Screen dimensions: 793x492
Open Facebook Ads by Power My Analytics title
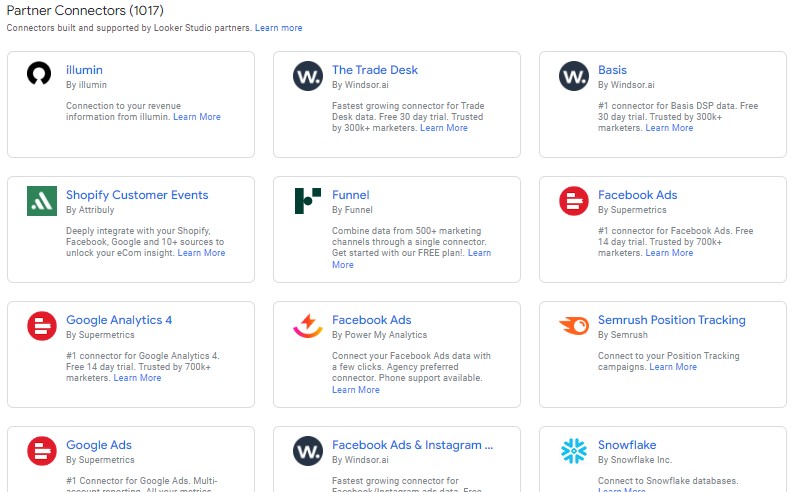[372, 320]
